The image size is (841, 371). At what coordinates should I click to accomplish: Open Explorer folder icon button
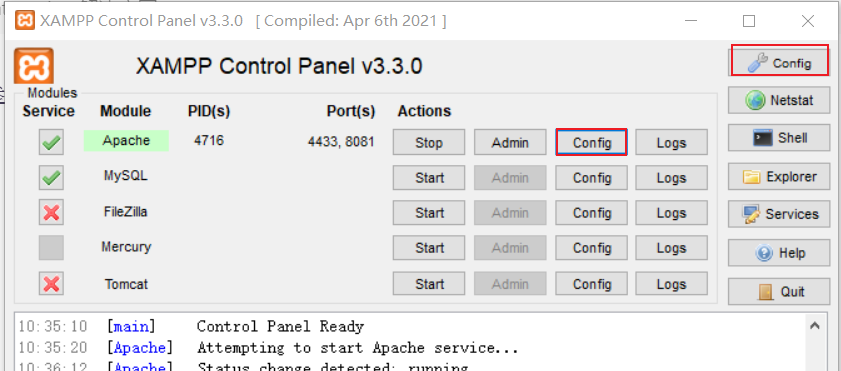779,176
